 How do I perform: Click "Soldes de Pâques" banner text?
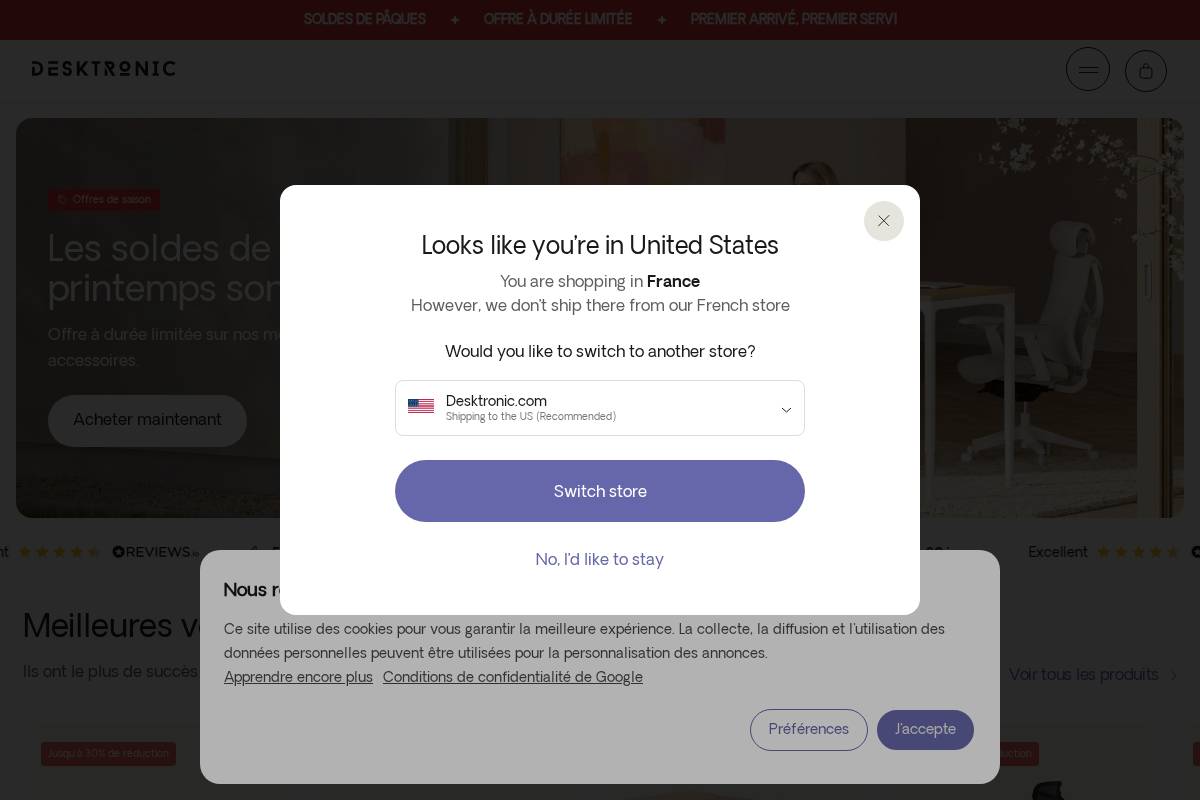365,19
